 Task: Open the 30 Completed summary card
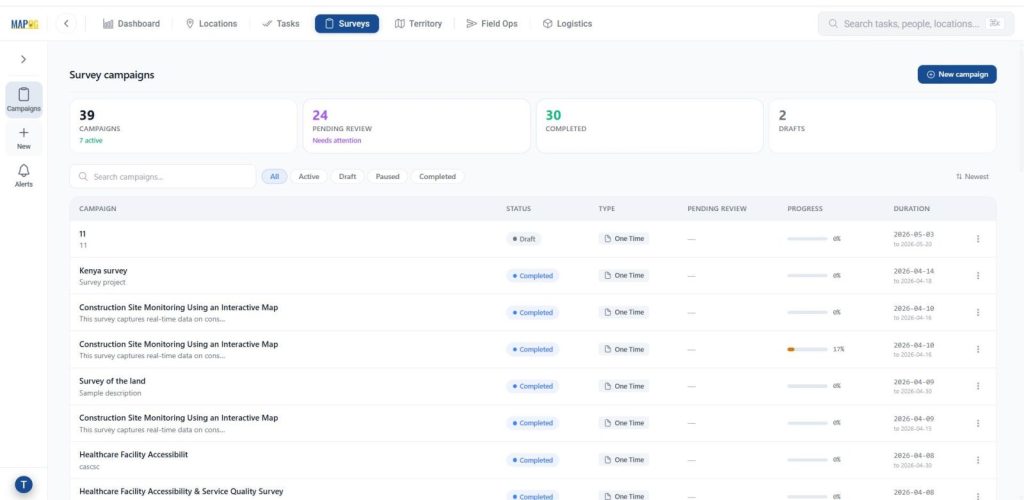point(650,126)
